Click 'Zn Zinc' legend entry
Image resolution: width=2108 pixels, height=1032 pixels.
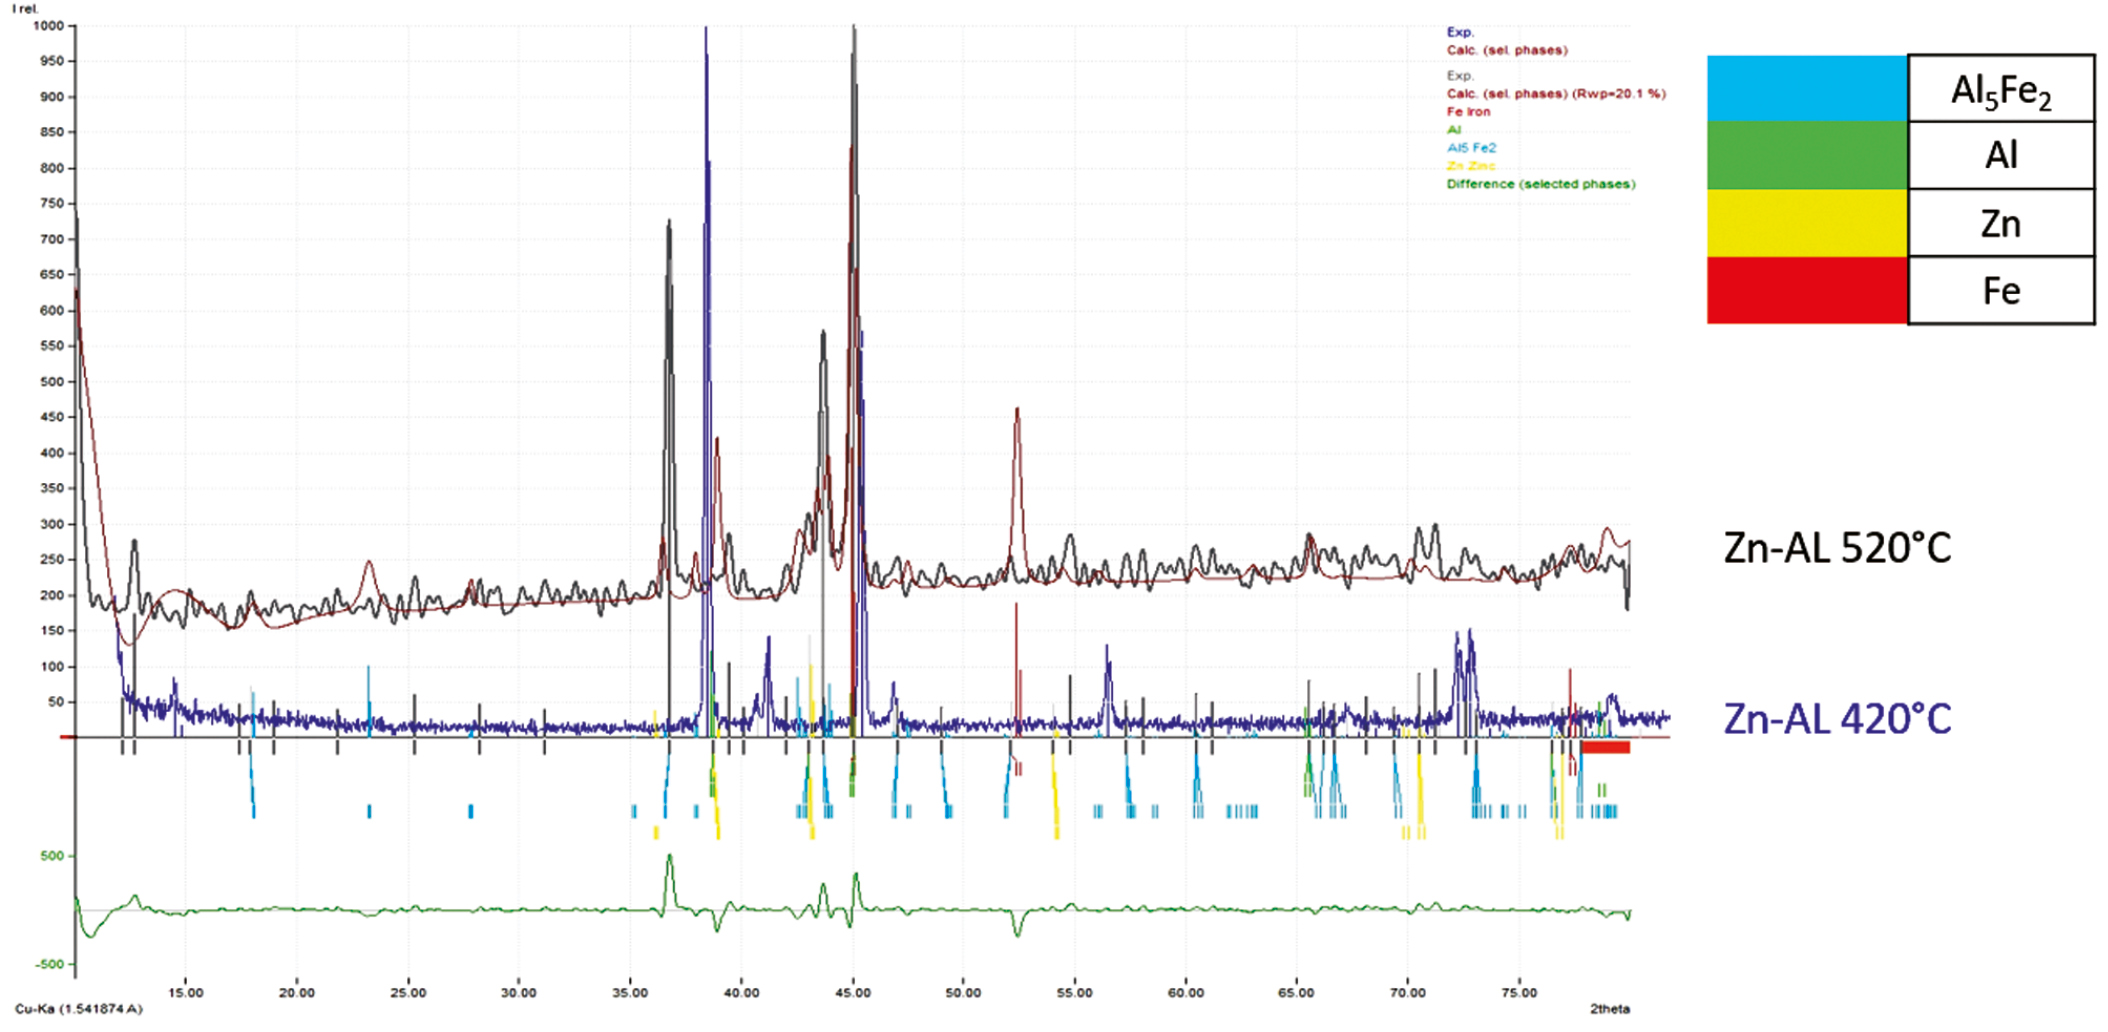point(1471,166)
